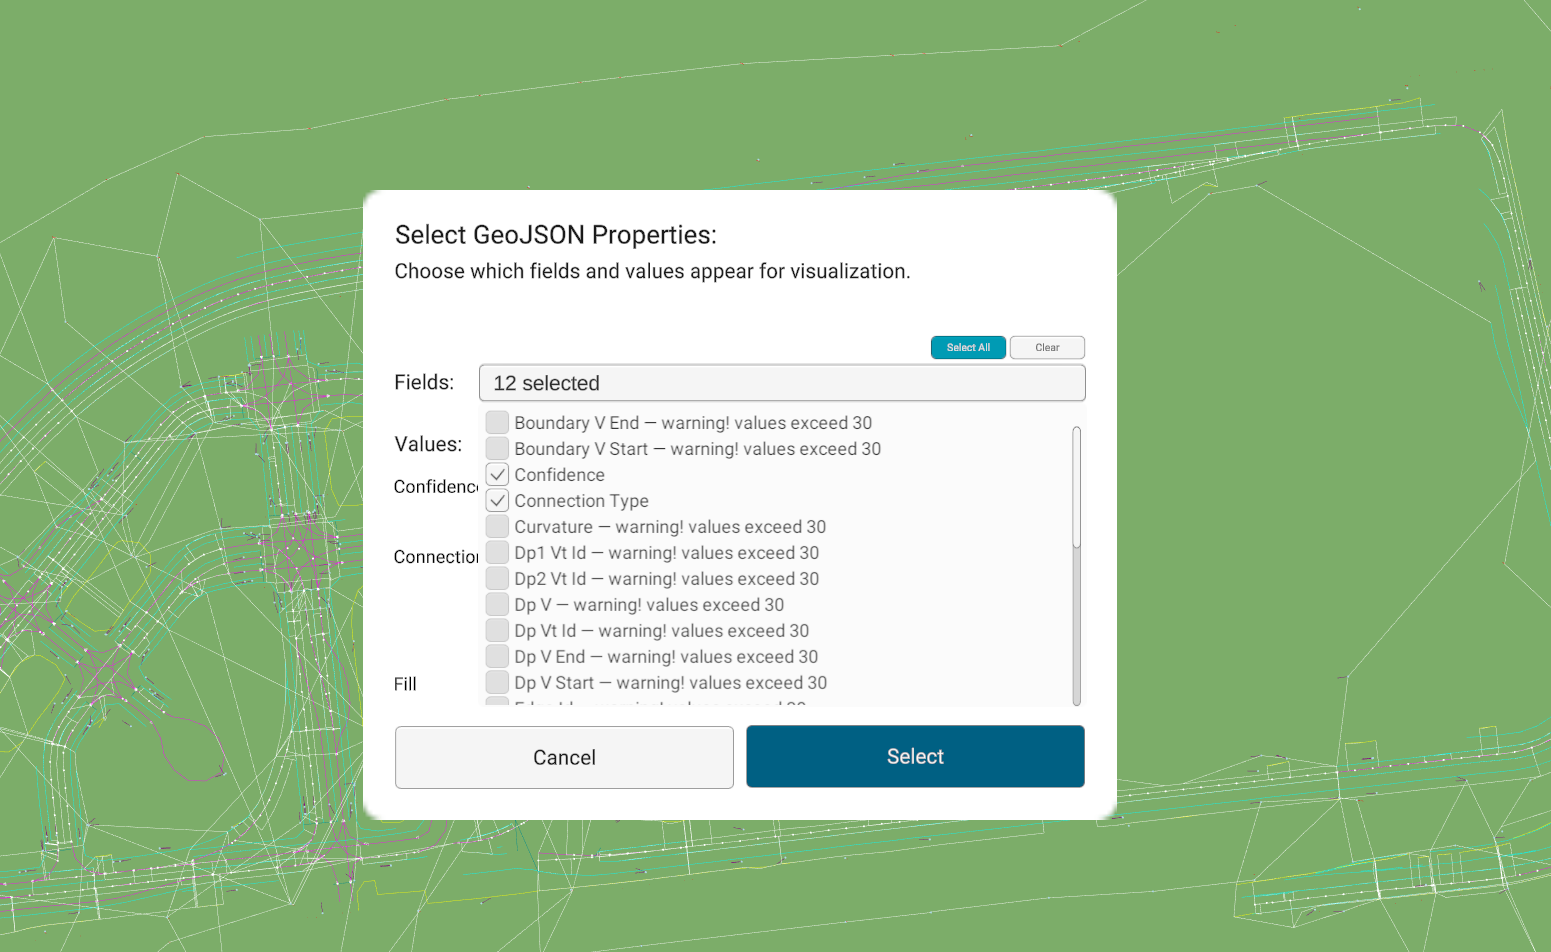Image resolution: width=1551 pixels, height=952 pixels.
Task: Uncheck the Connection Type checkbox
Action: pyautogui.click(x=497, y=501)
